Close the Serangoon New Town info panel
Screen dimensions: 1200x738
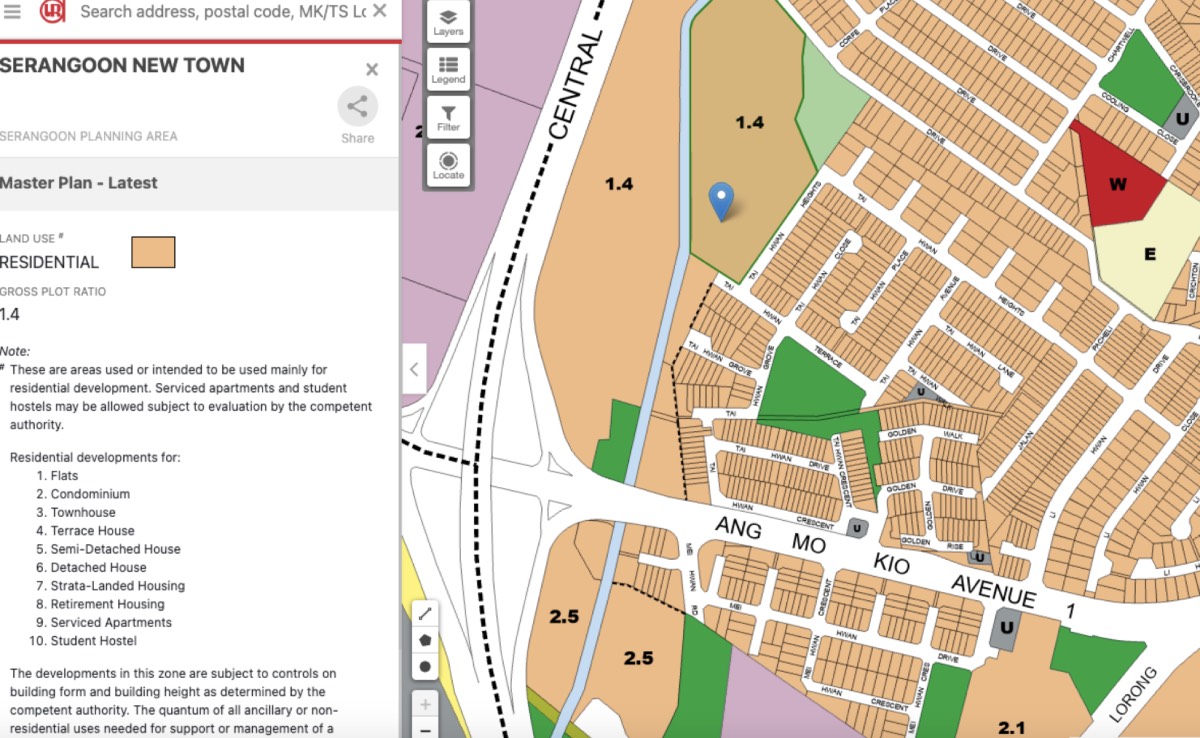click(x=372, y=69)
